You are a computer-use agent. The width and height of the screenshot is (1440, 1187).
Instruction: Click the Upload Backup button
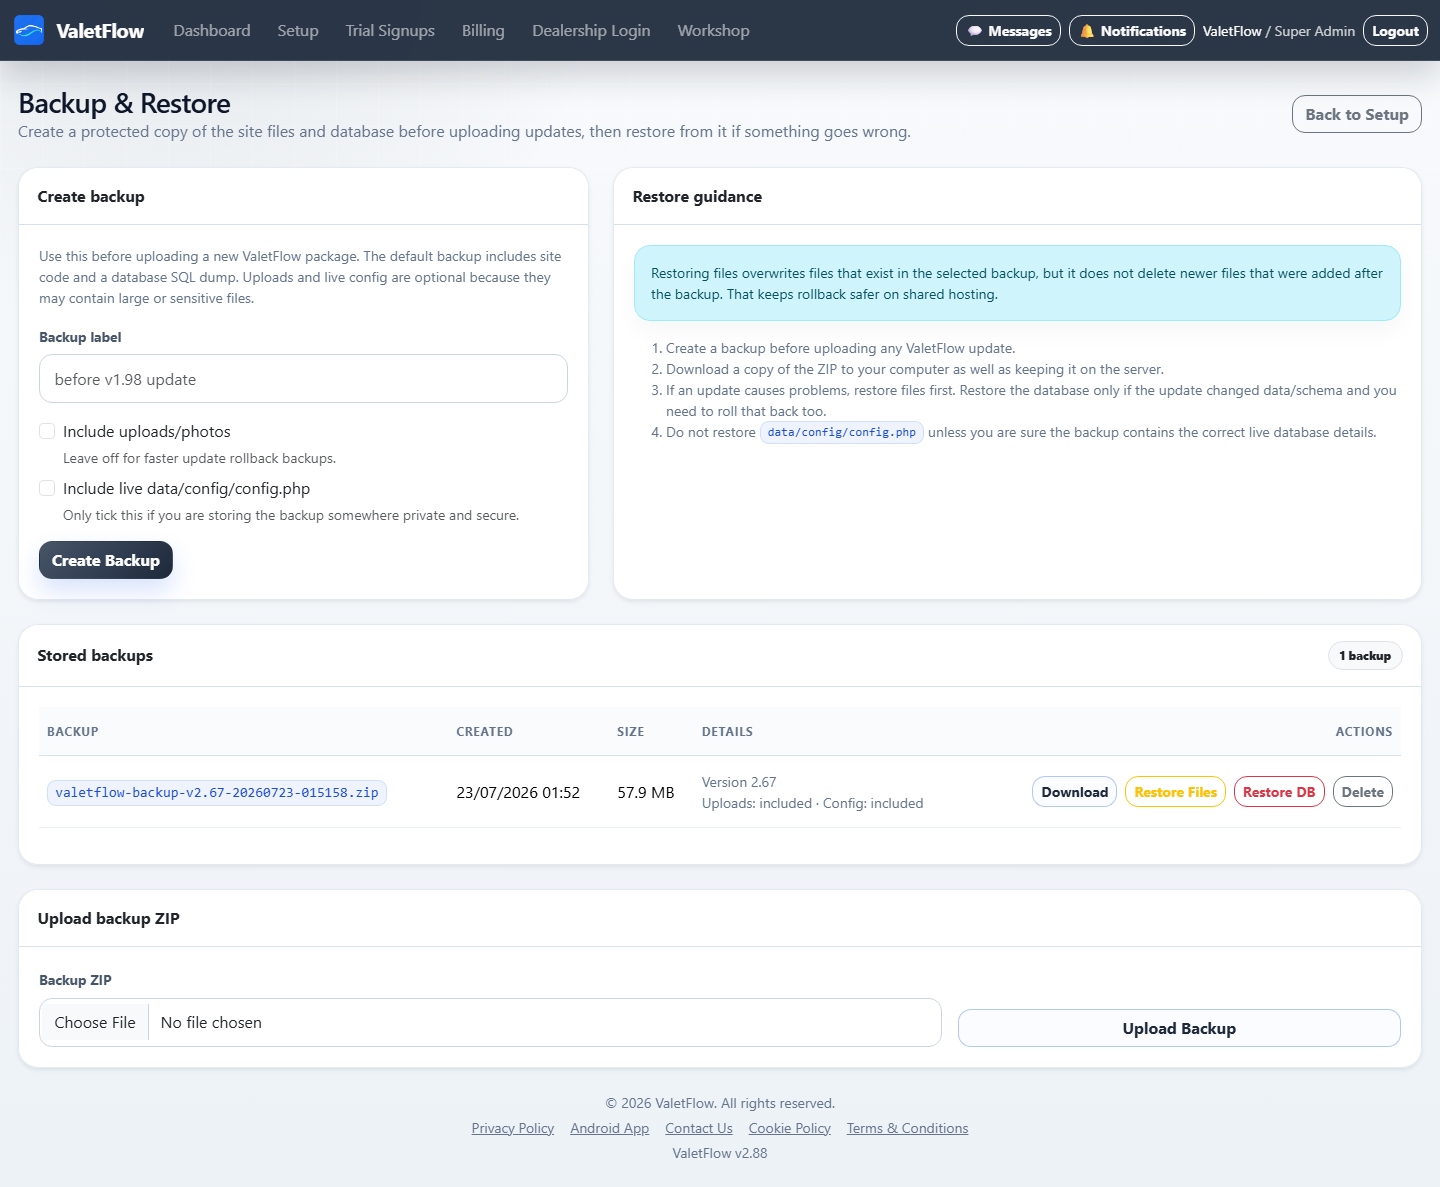tap(1179, 1028)
